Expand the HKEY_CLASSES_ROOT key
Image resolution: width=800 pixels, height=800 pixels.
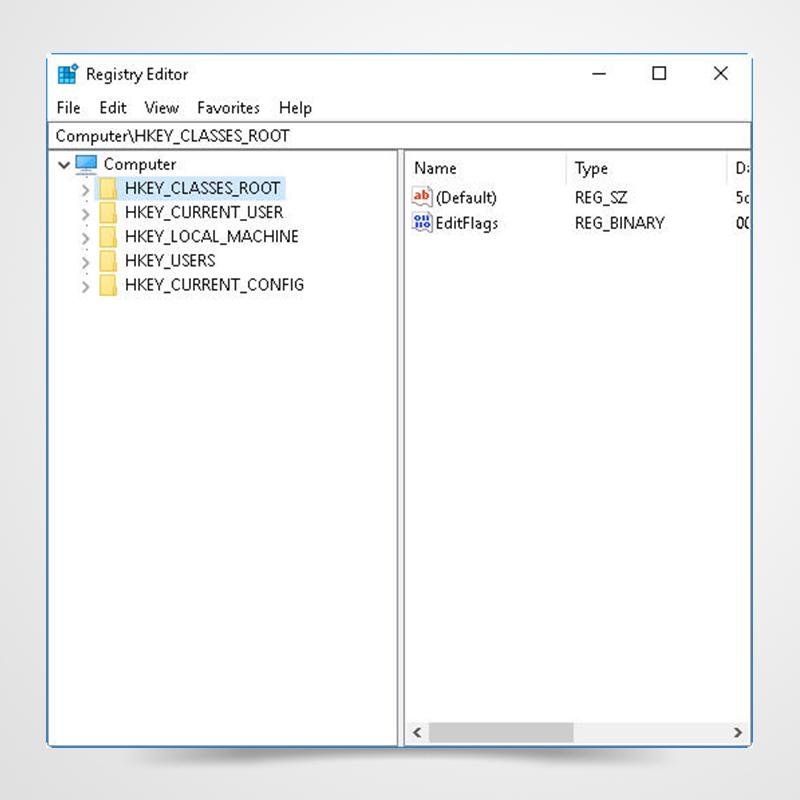[x=85, y=190]
